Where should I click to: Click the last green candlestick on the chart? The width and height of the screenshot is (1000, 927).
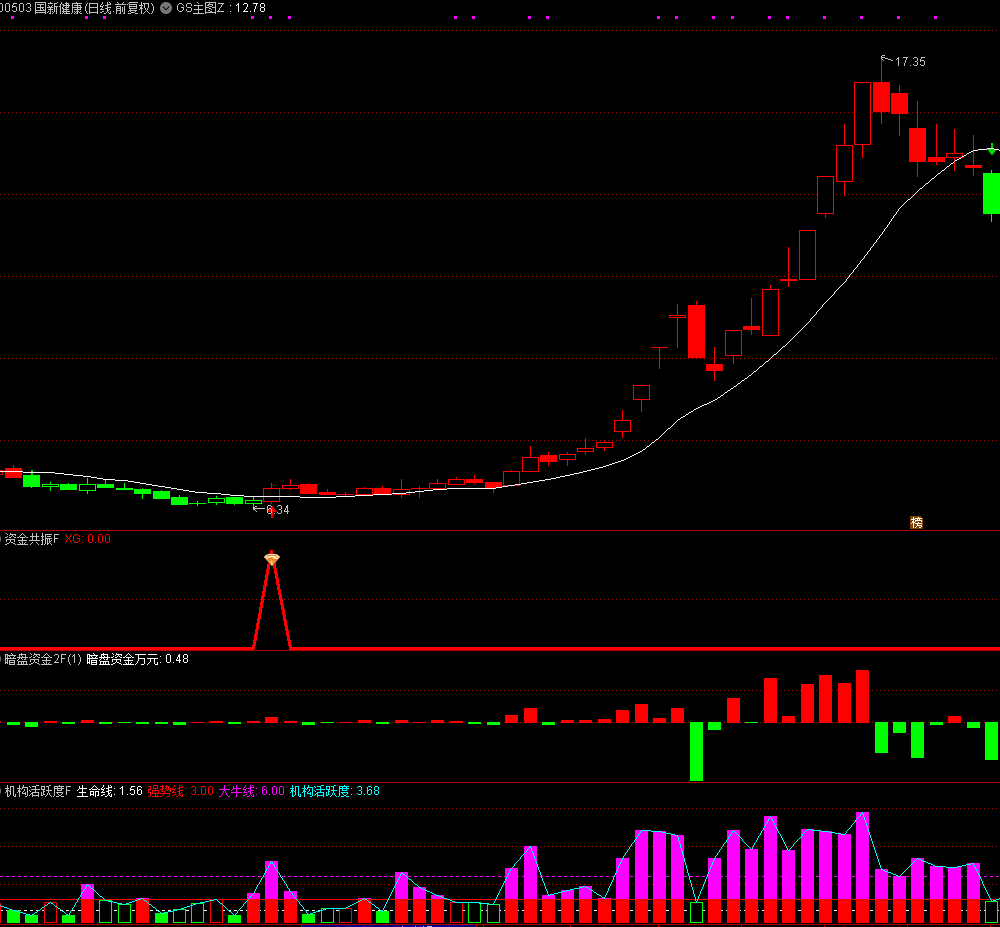pos(991,193)
